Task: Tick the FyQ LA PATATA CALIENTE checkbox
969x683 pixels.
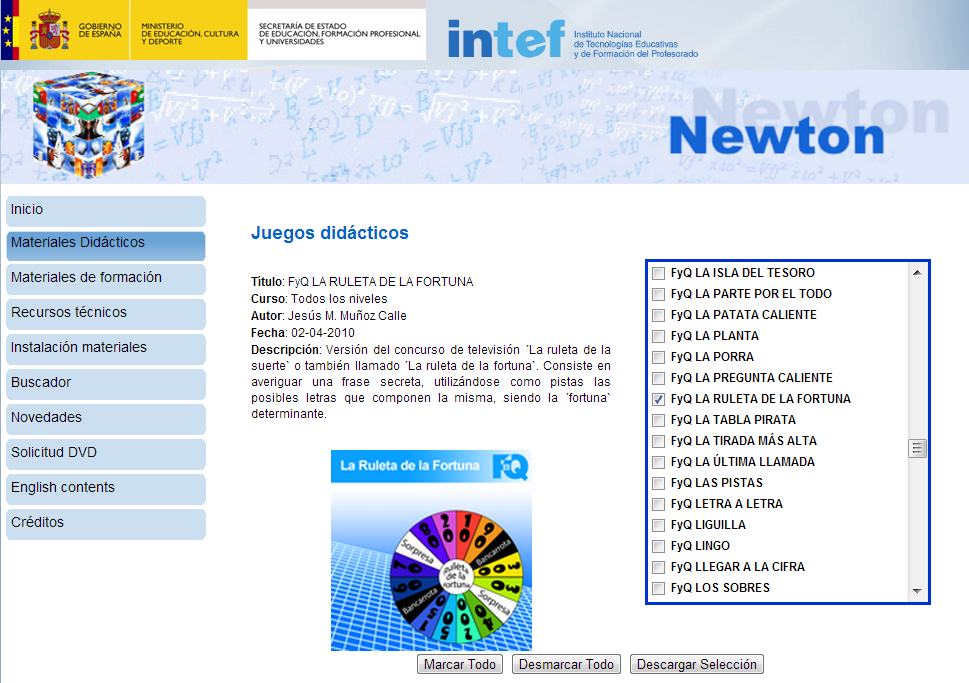Action: [x=659, y=315]
